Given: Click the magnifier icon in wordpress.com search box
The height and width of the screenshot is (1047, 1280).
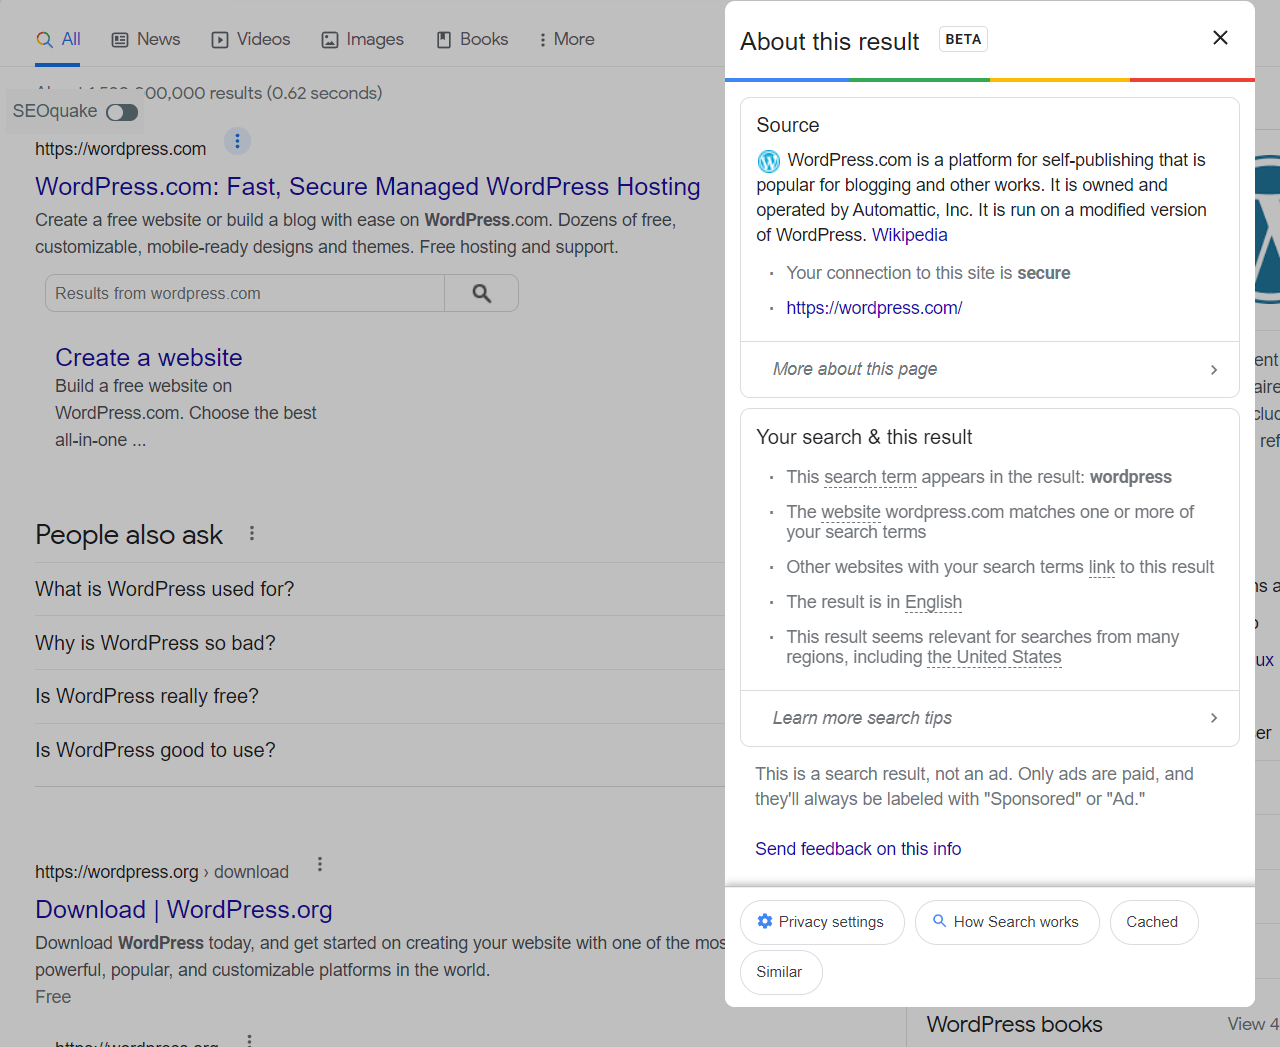Looking at the screenshot, I should click(x=481, y=293).
